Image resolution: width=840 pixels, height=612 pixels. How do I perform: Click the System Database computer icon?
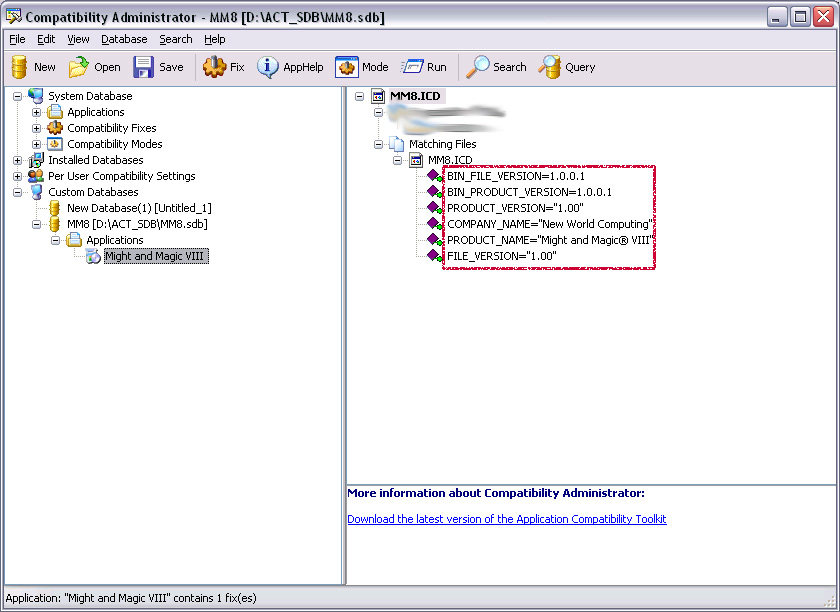click(36, 96)
